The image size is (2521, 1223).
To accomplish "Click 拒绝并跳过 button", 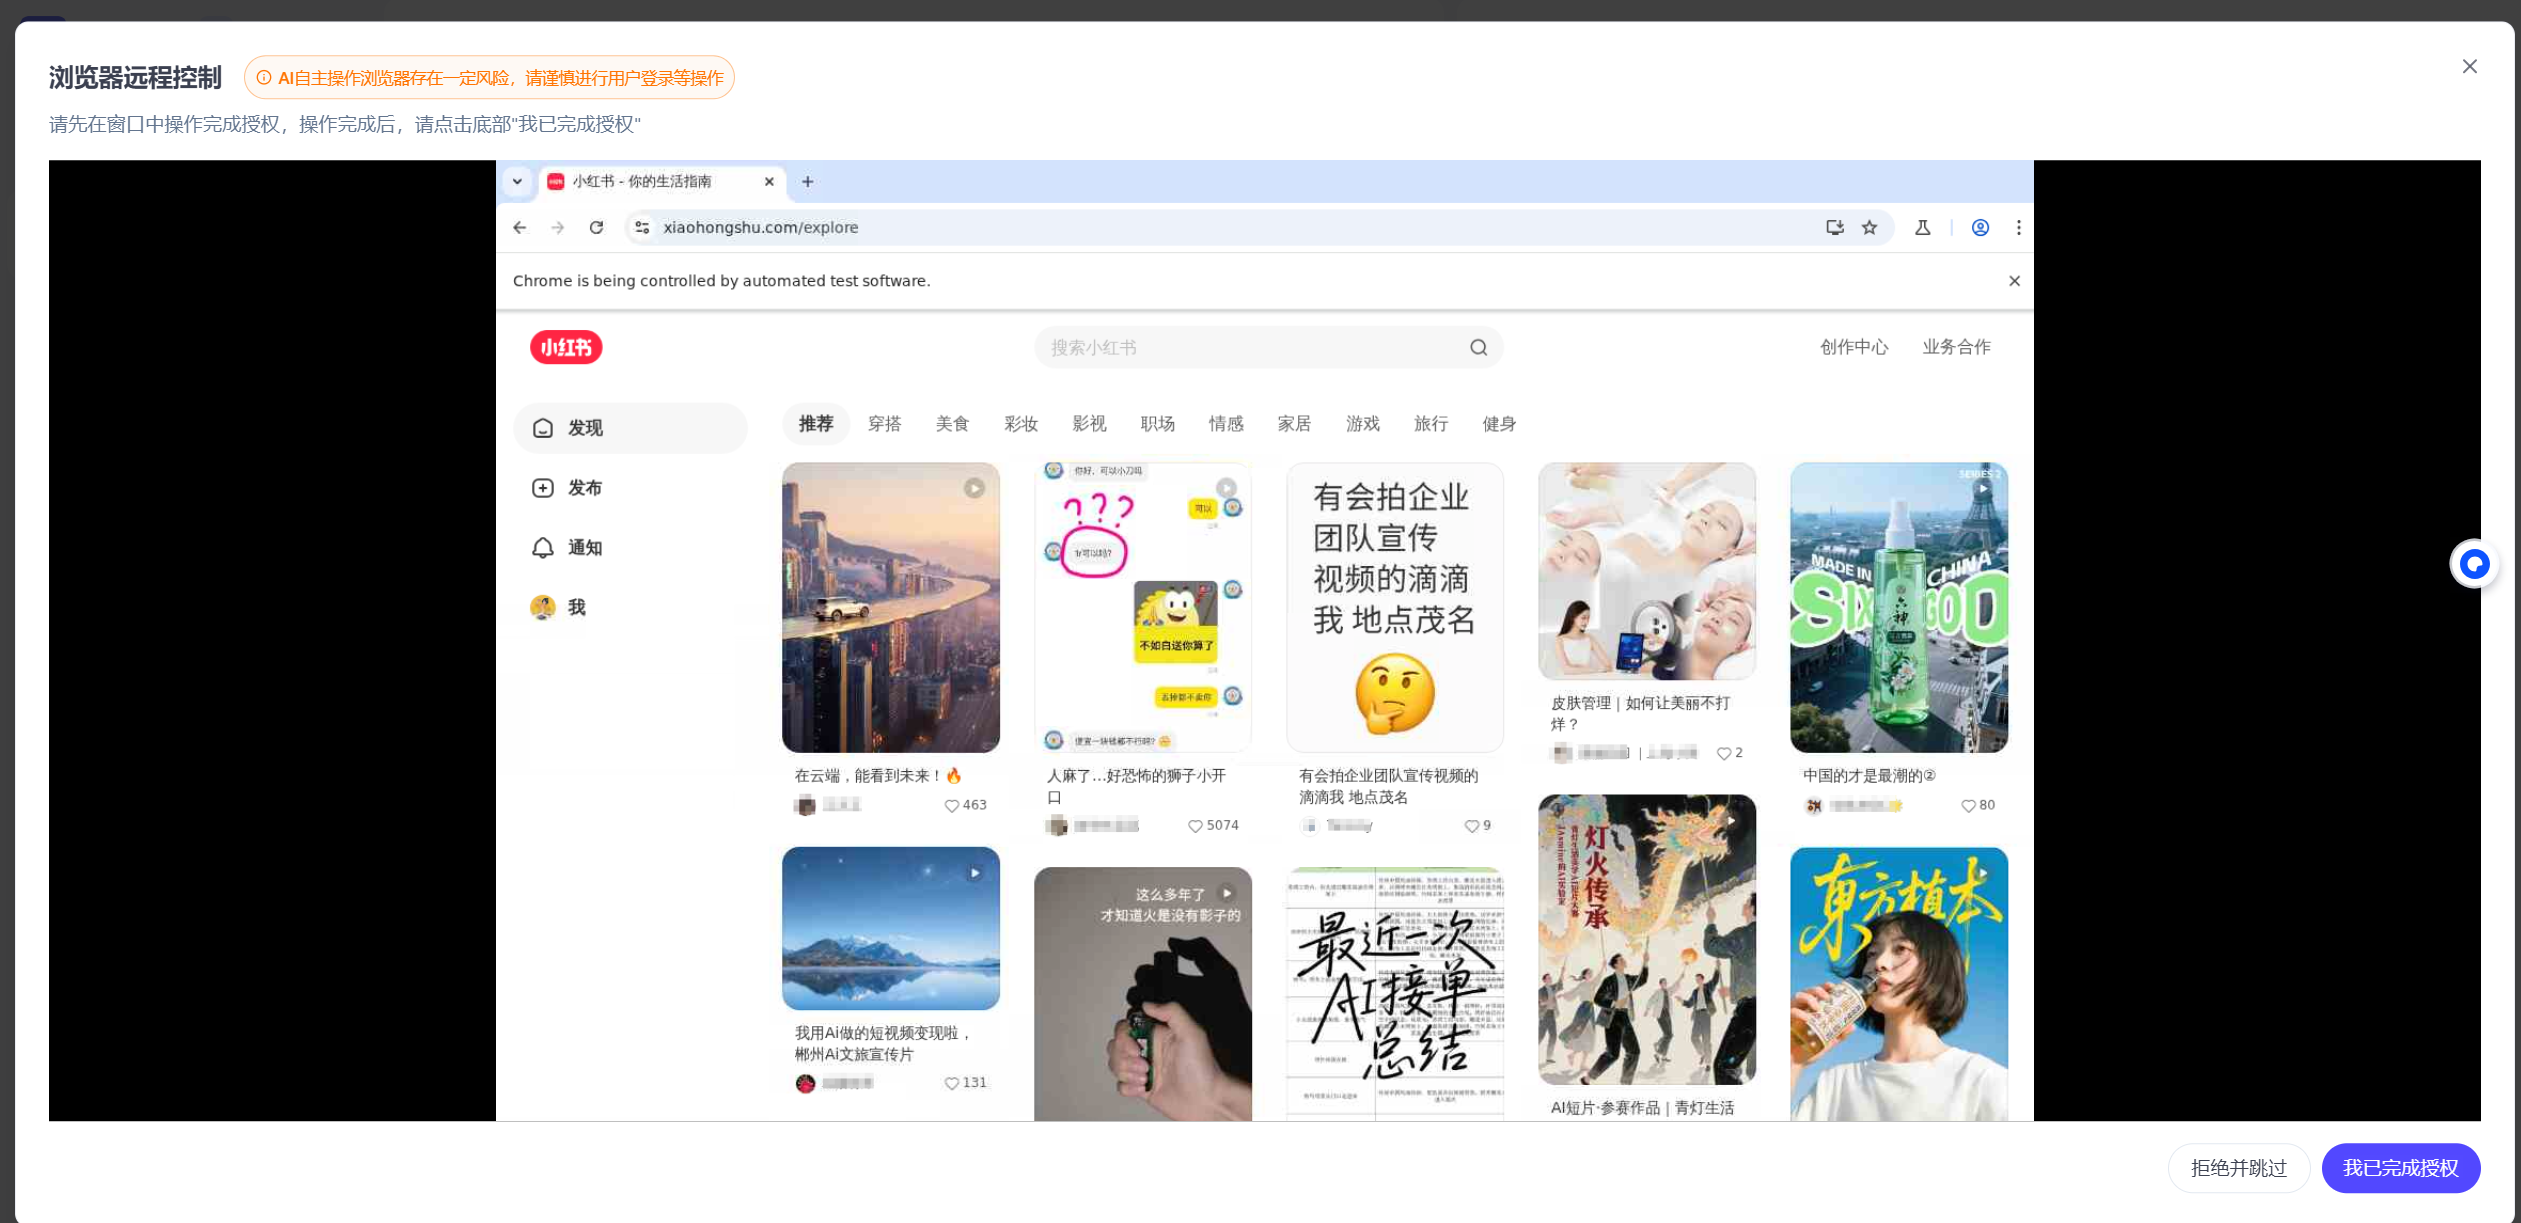I will pos(2237,1167).
